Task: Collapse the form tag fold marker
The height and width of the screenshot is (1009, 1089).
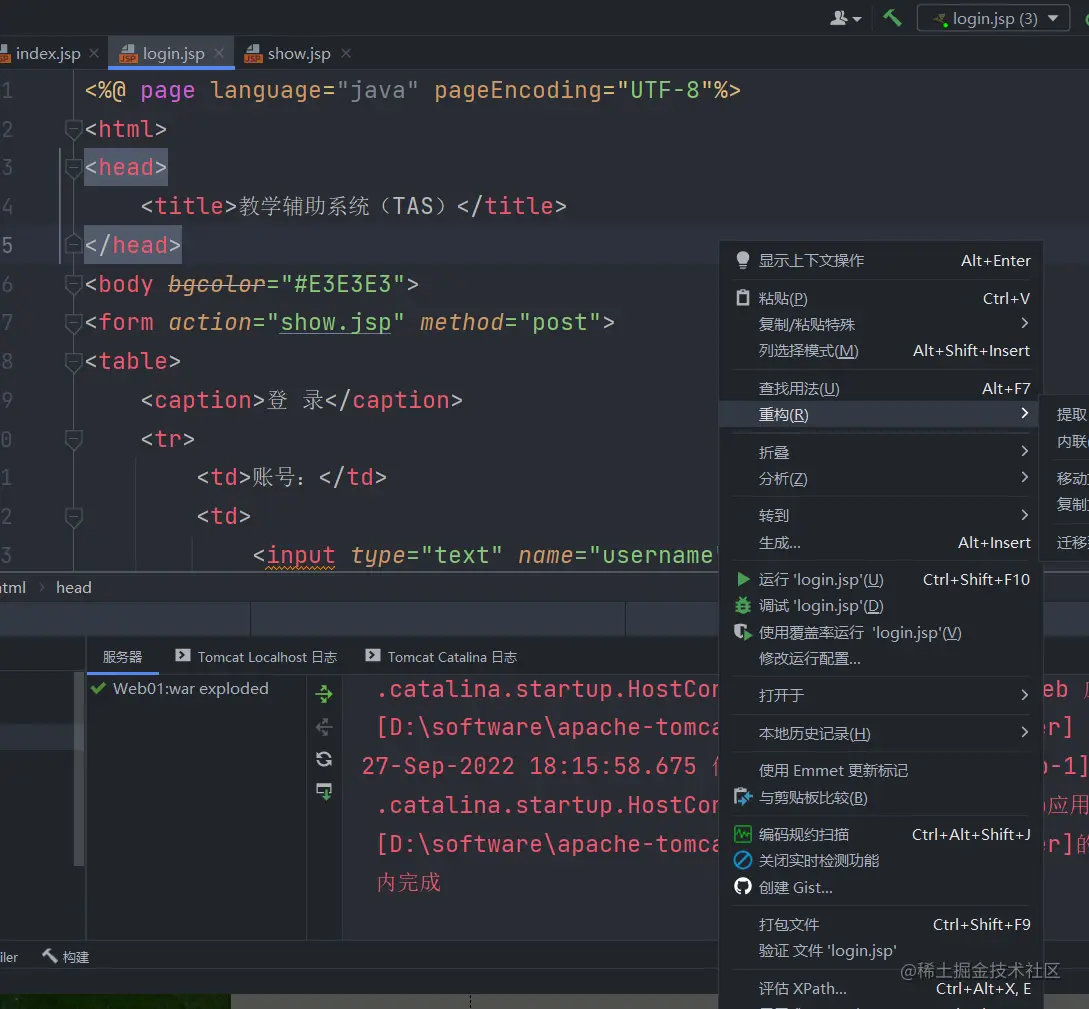Action: (x=73, y=322)
